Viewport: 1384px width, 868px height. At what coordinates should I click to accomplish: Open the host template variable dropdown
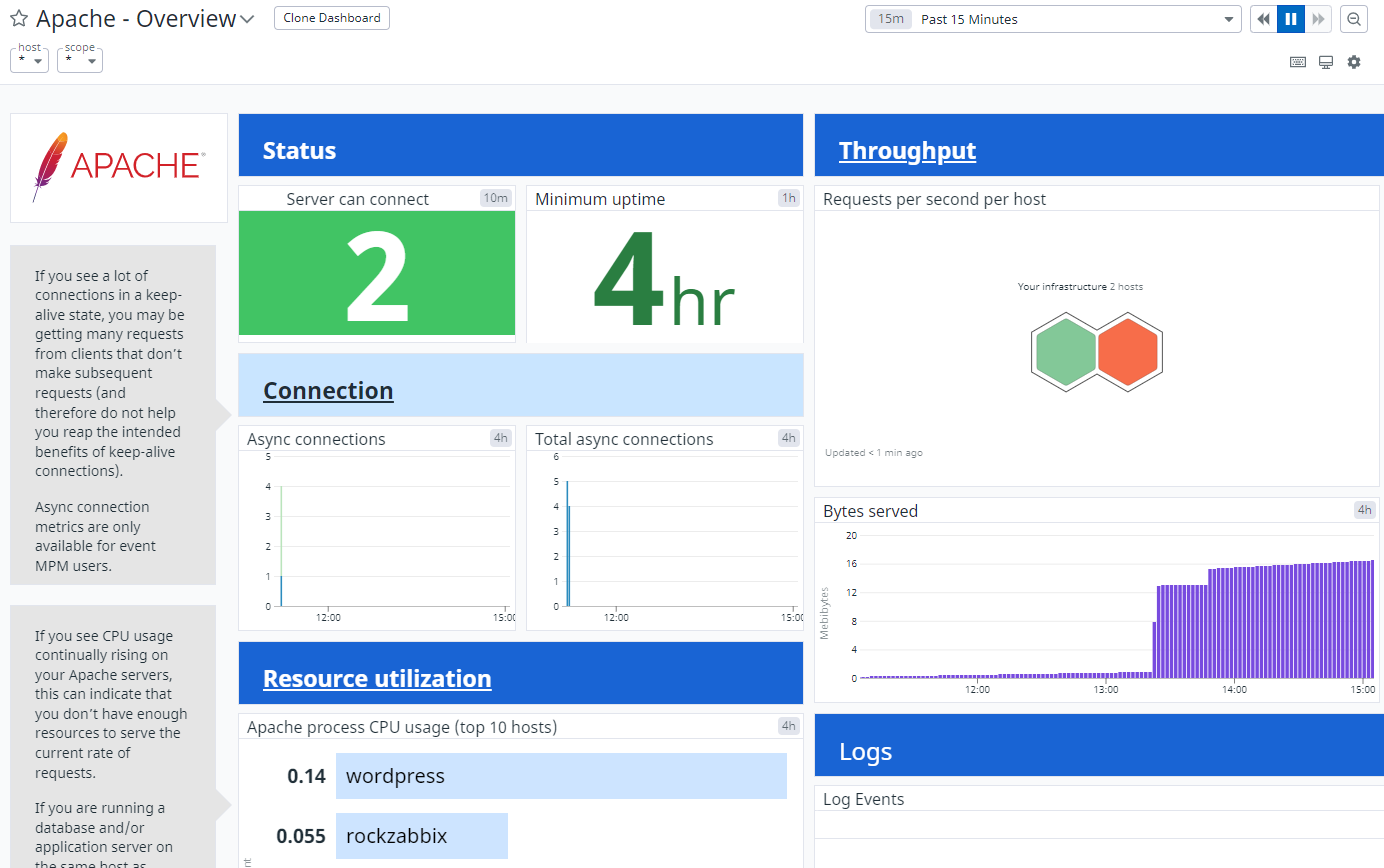[29, 60]
